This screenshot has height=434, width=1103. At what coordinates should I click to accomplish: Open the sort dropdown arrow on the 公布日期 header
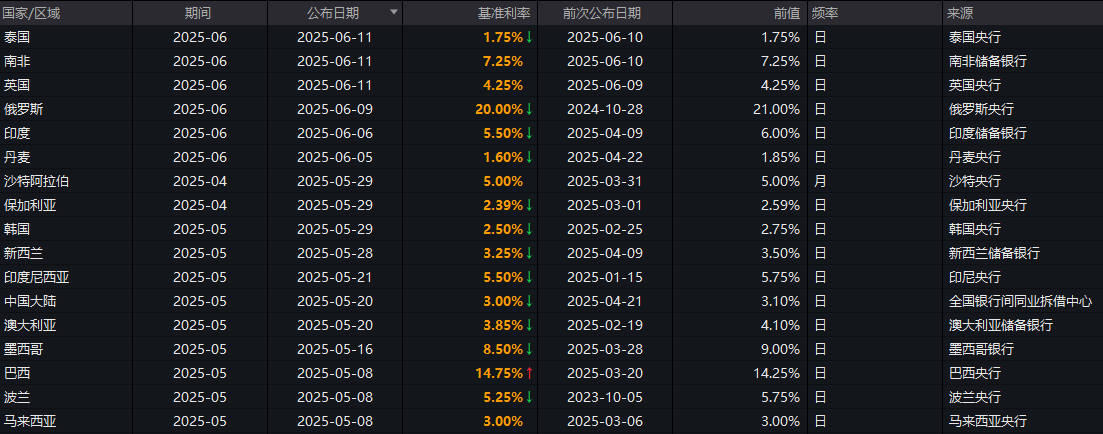click(393, 13)
